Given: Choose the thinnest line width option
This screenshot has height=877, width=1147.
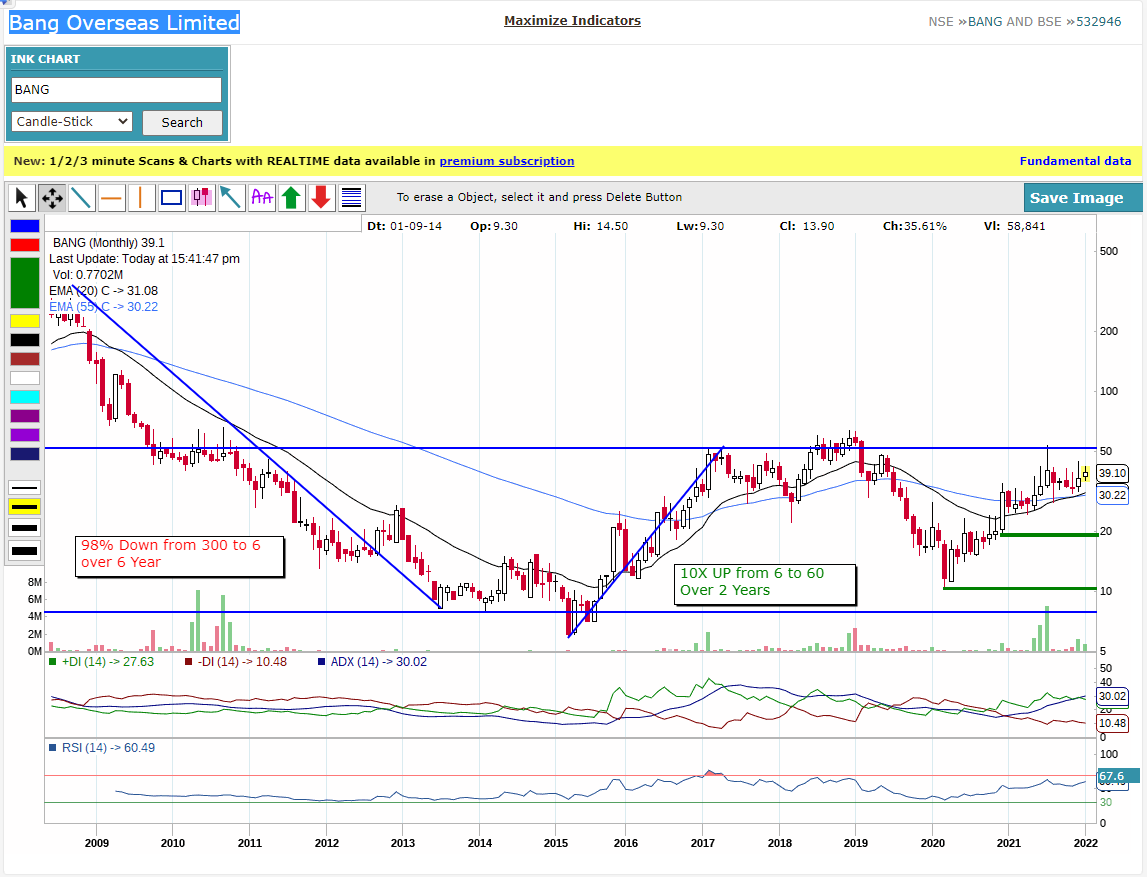Looking at the screenshot, I should [x=25, y=488].
